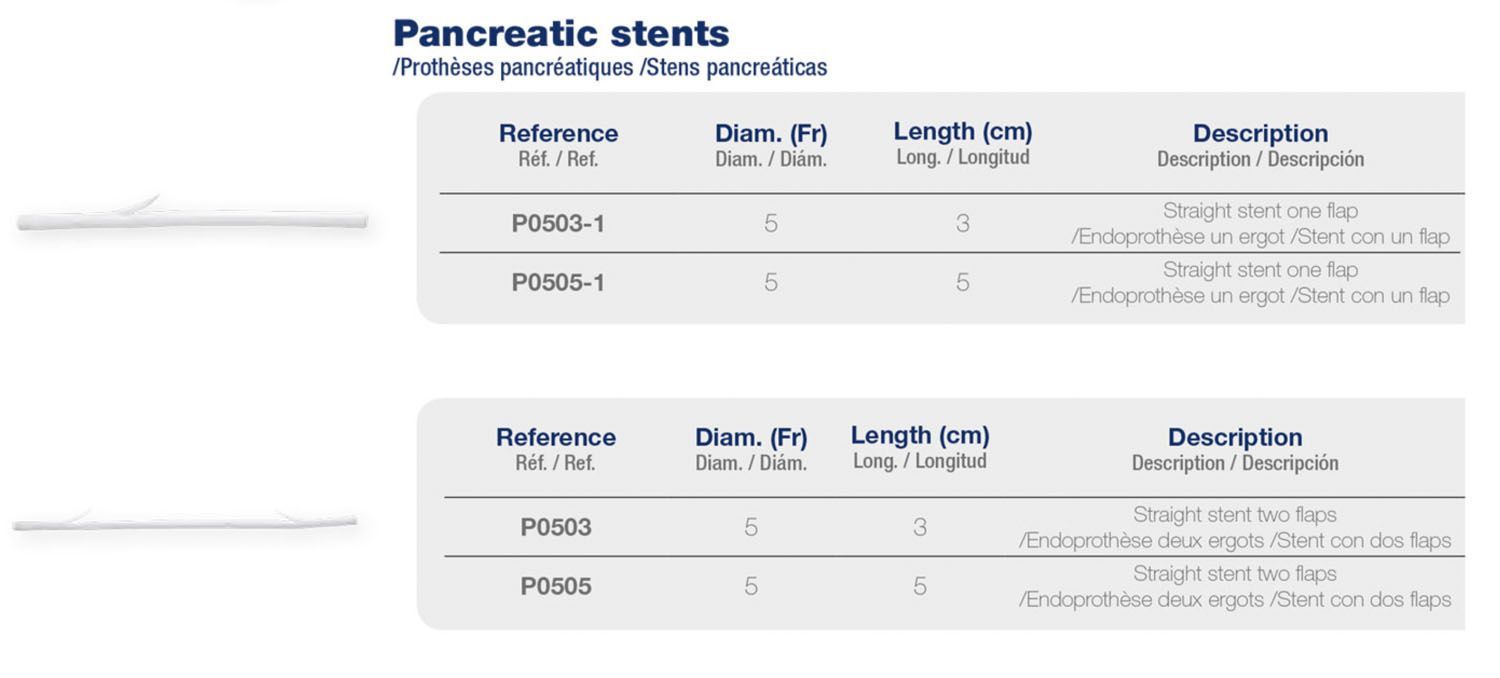
Task: Click the first table's Length (cm) header
Action: [x=963, y=132]
